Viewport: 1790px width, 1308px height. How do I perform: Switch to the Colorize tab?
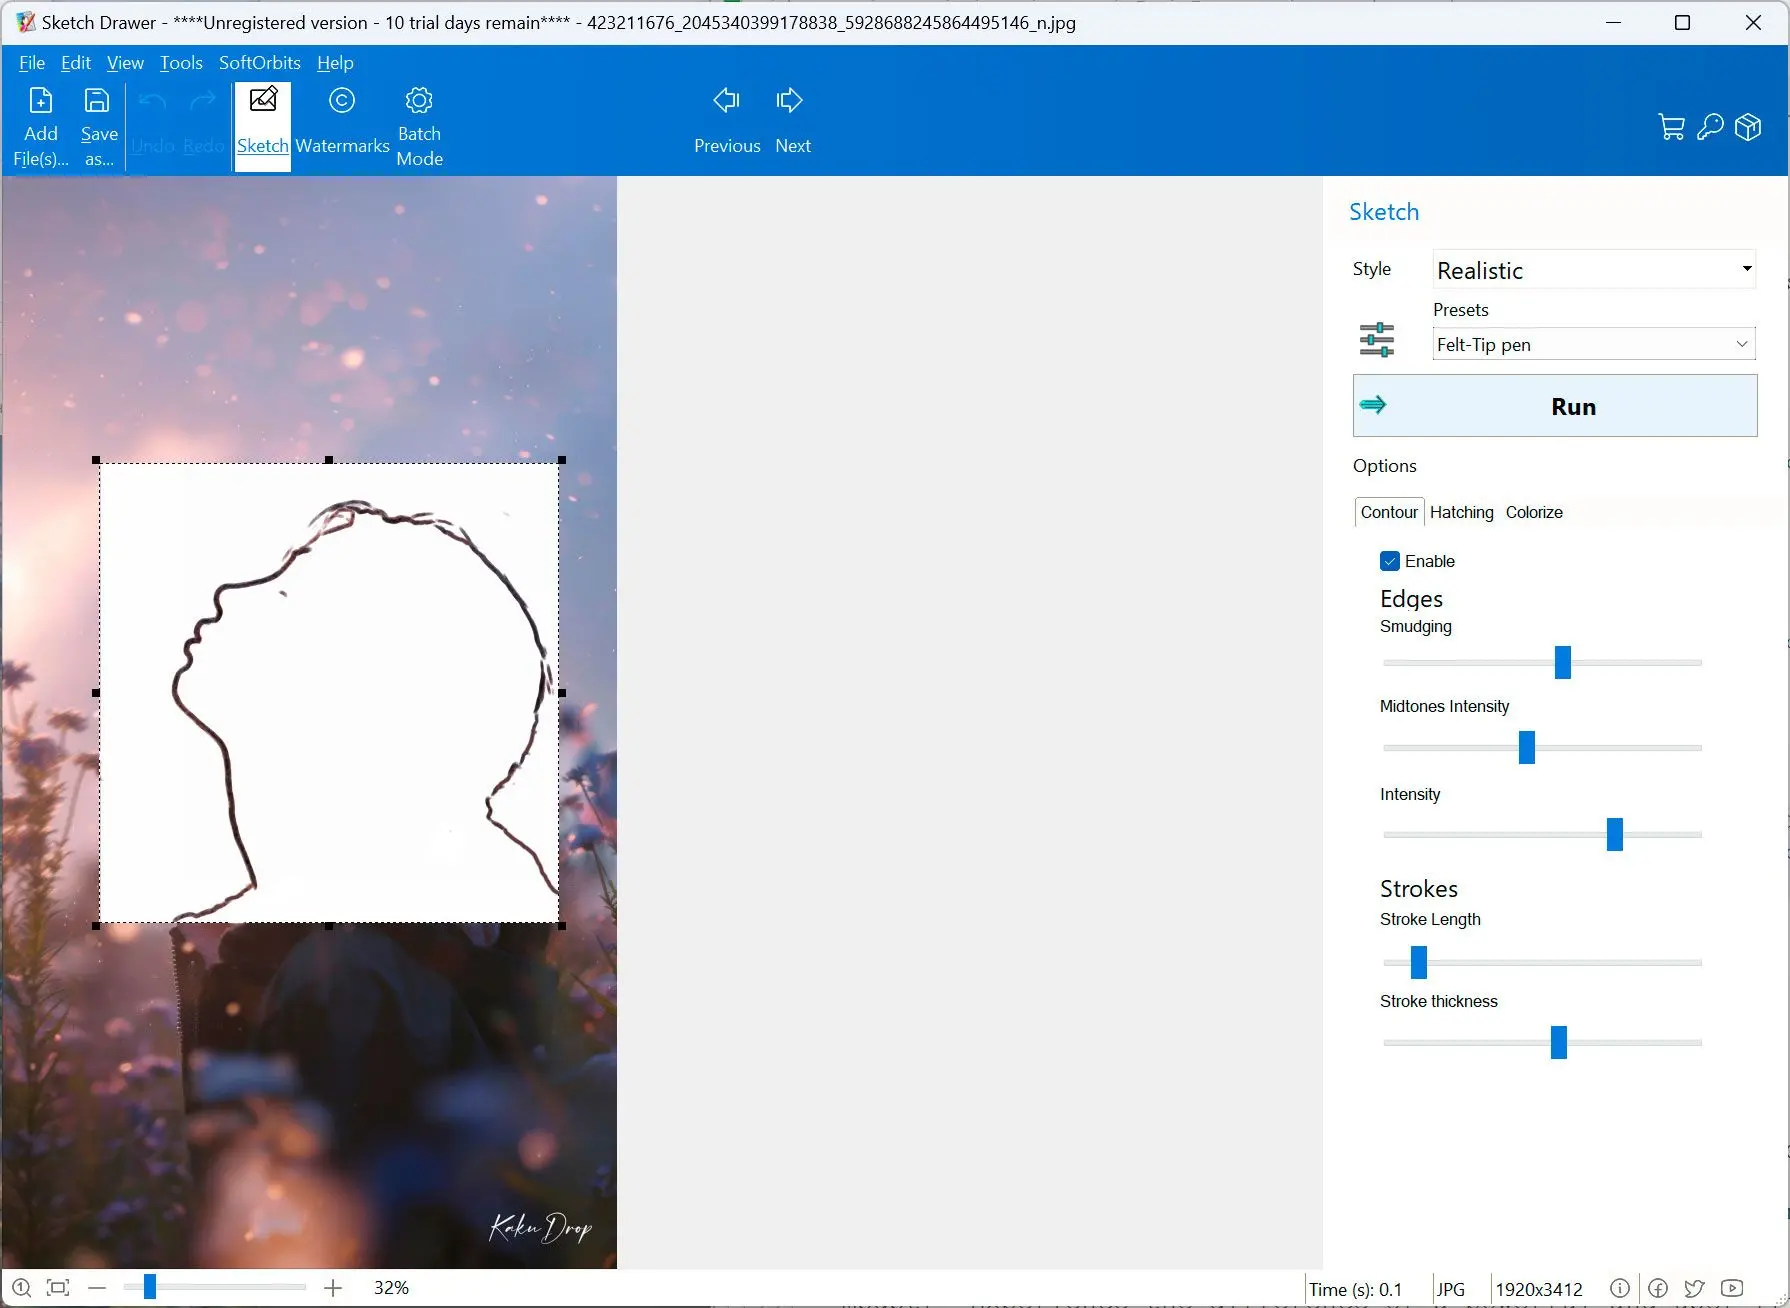click(1534, 512)
